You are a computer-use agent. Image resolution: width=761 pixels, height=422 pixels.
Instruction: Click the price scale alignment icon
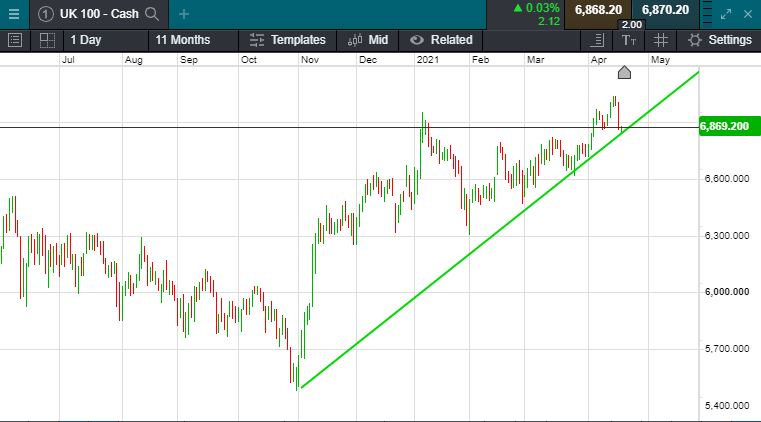click(x=597, y=40)
